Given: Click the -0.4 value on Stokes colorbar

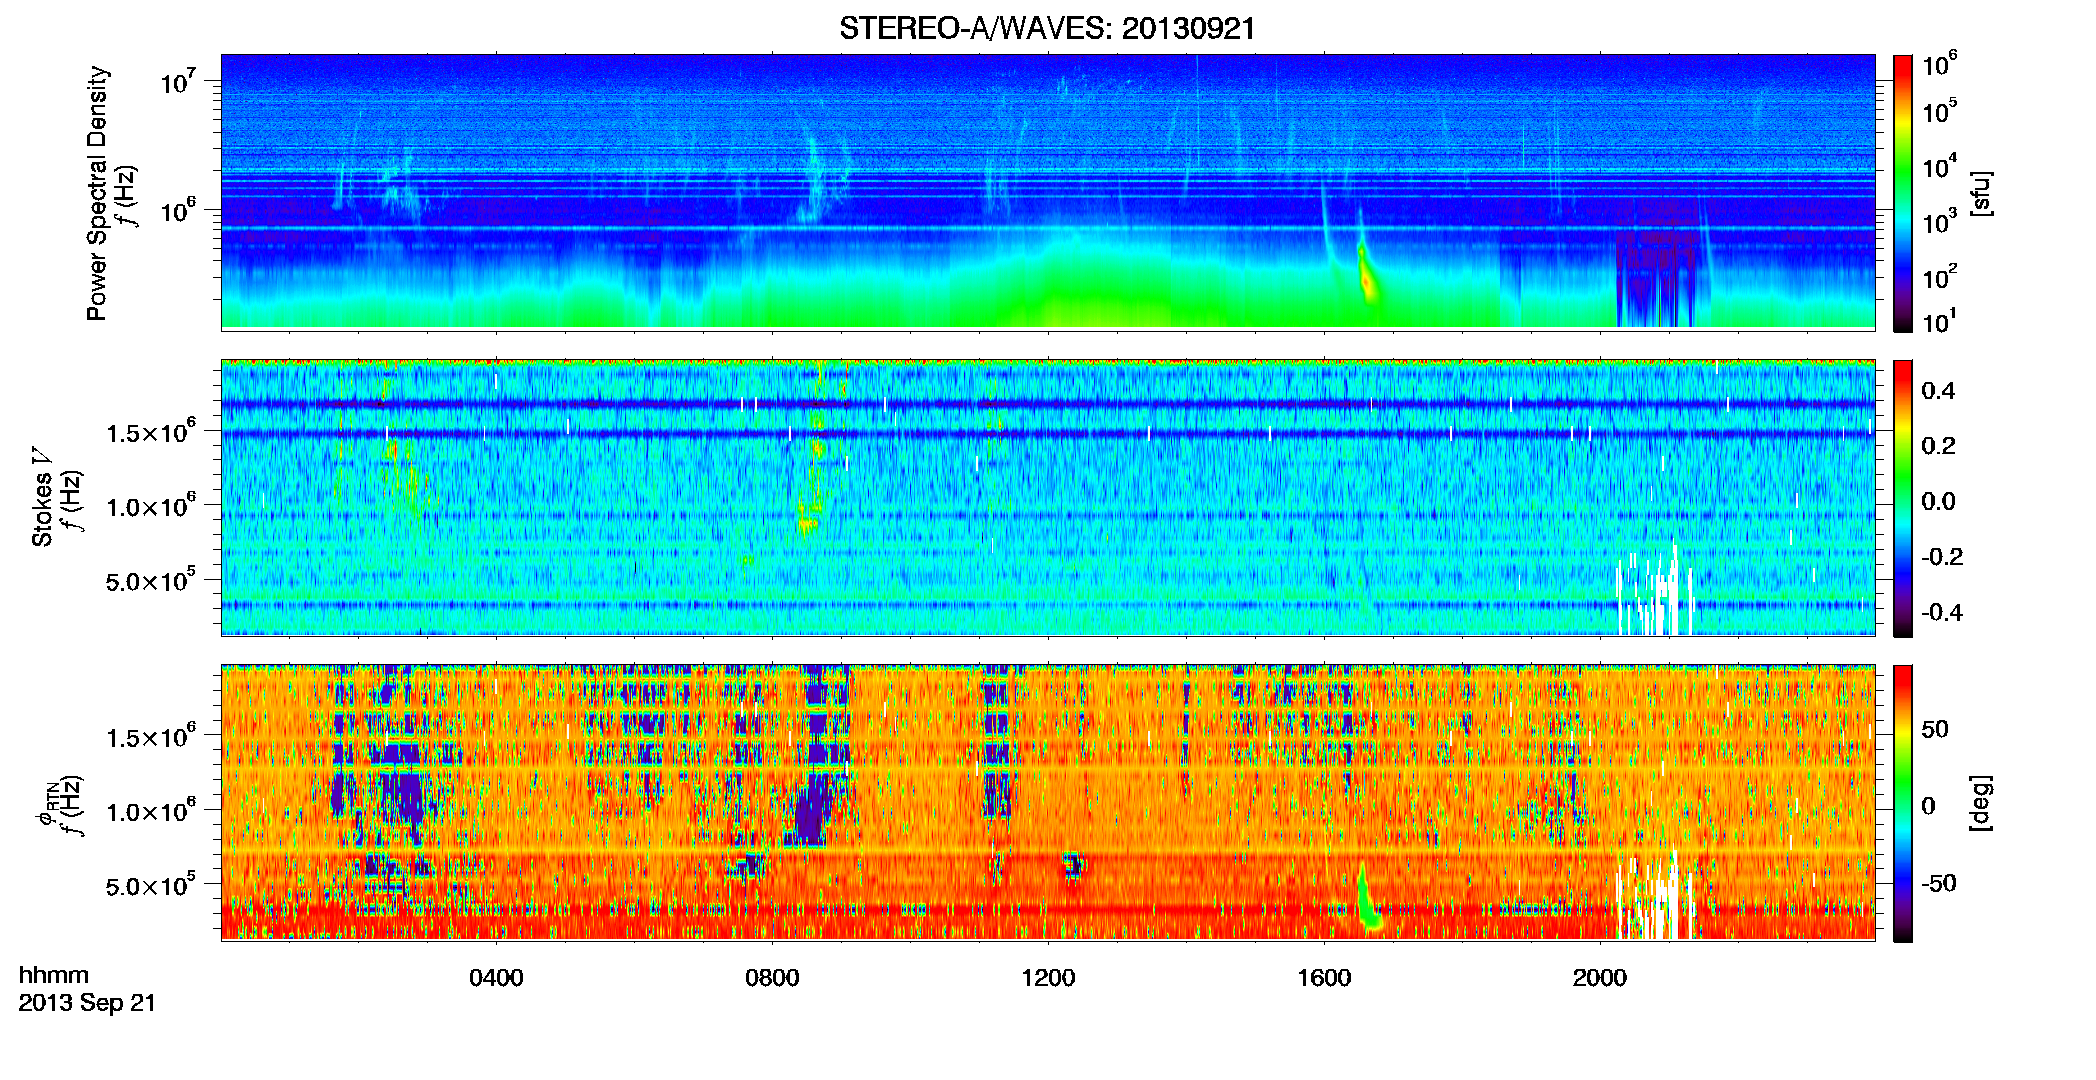Looking at the screenshot, I should (x=1942, y=612).
